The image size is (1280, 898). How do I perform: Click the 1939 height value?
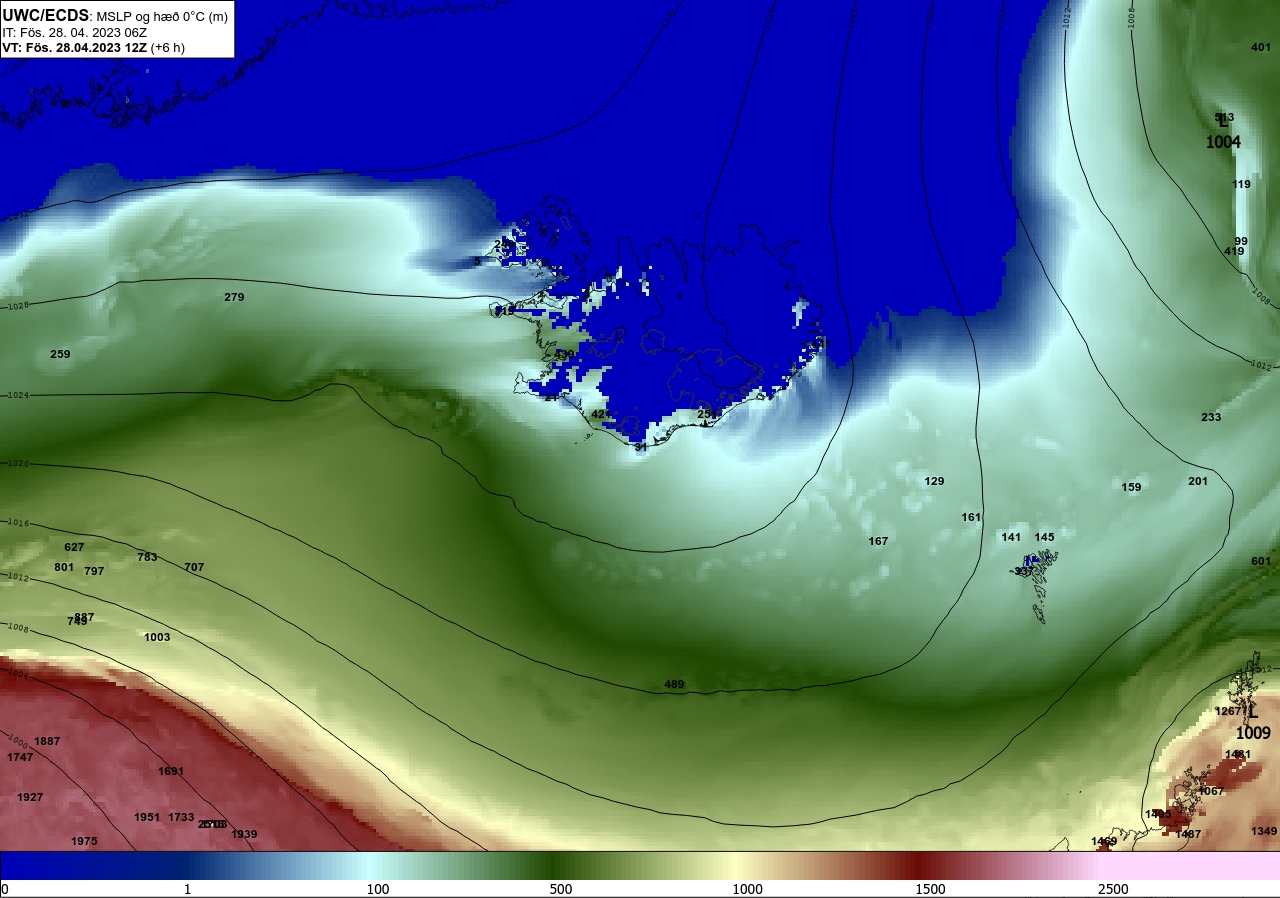[244, 834]
